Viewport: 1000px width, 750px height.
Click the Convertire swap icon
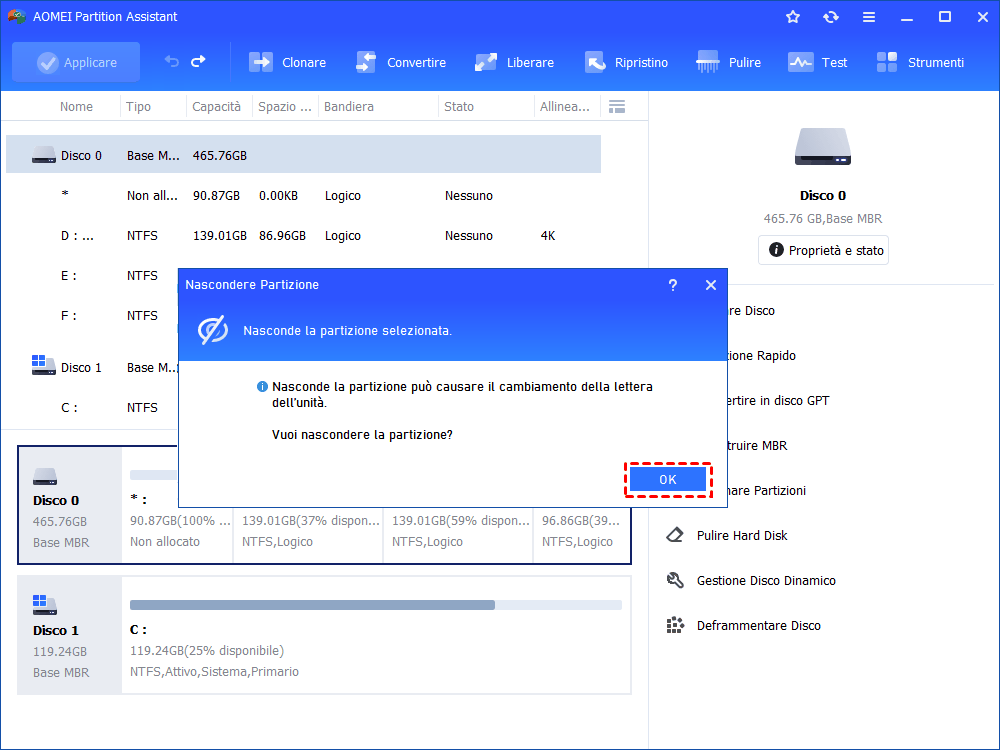[365, 62]
